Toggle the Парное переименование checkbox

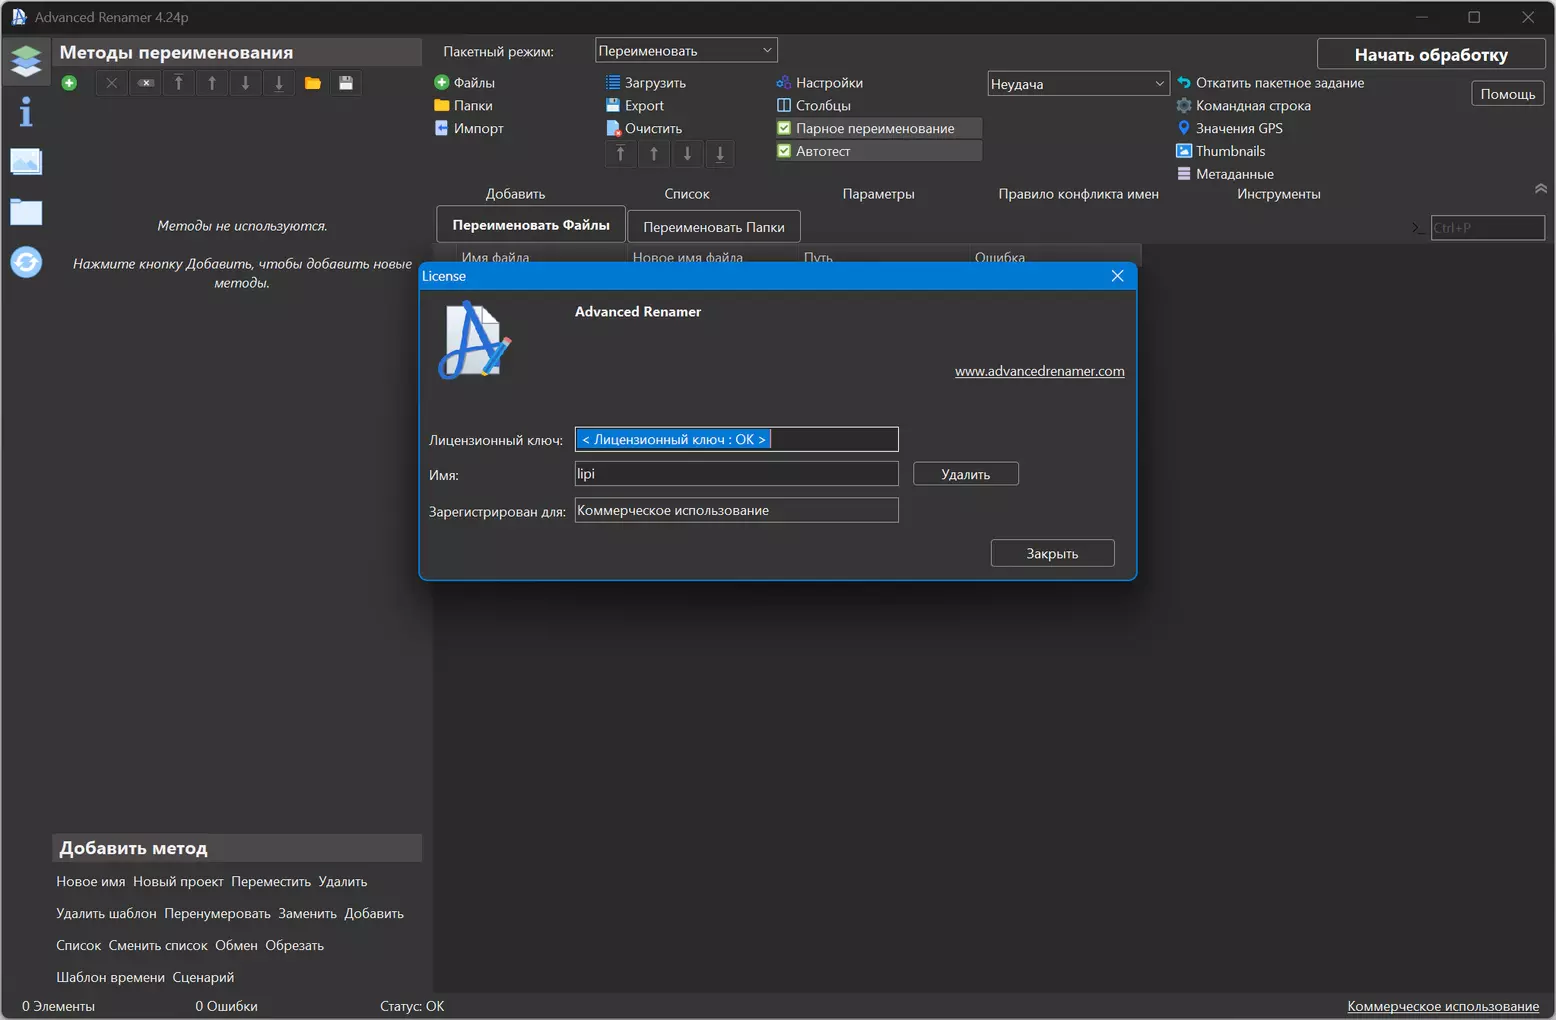pyautogui.click(x=878, y=128)
